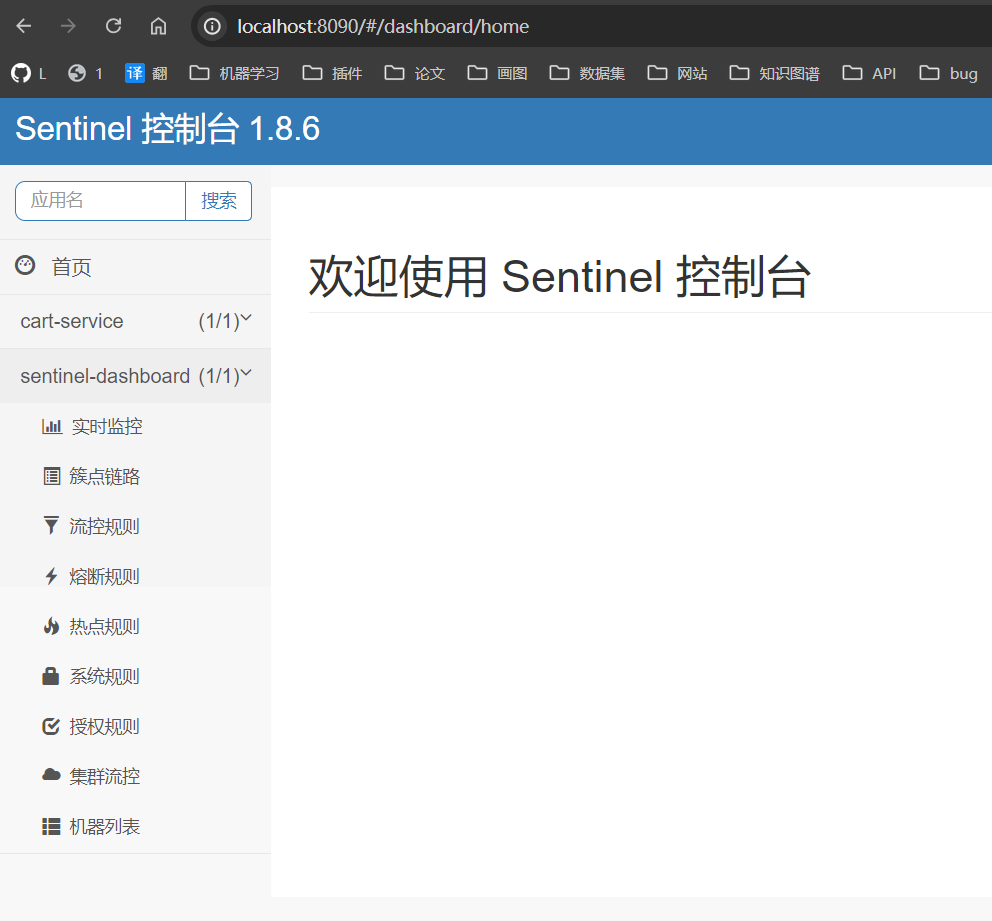The height and width of the screenshot is (921, 992).
Task: Click the flame icon for 热点规则
Action: (x=51, y=626)
